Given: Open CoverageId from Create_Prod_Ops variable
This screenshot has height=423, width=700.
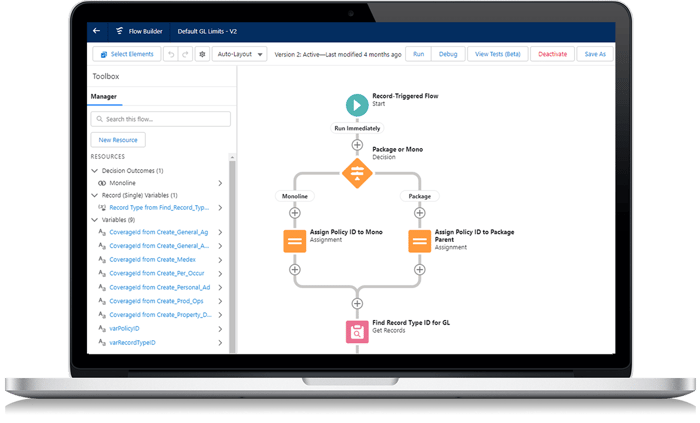Looking at the screenshot, I should 156,301.
